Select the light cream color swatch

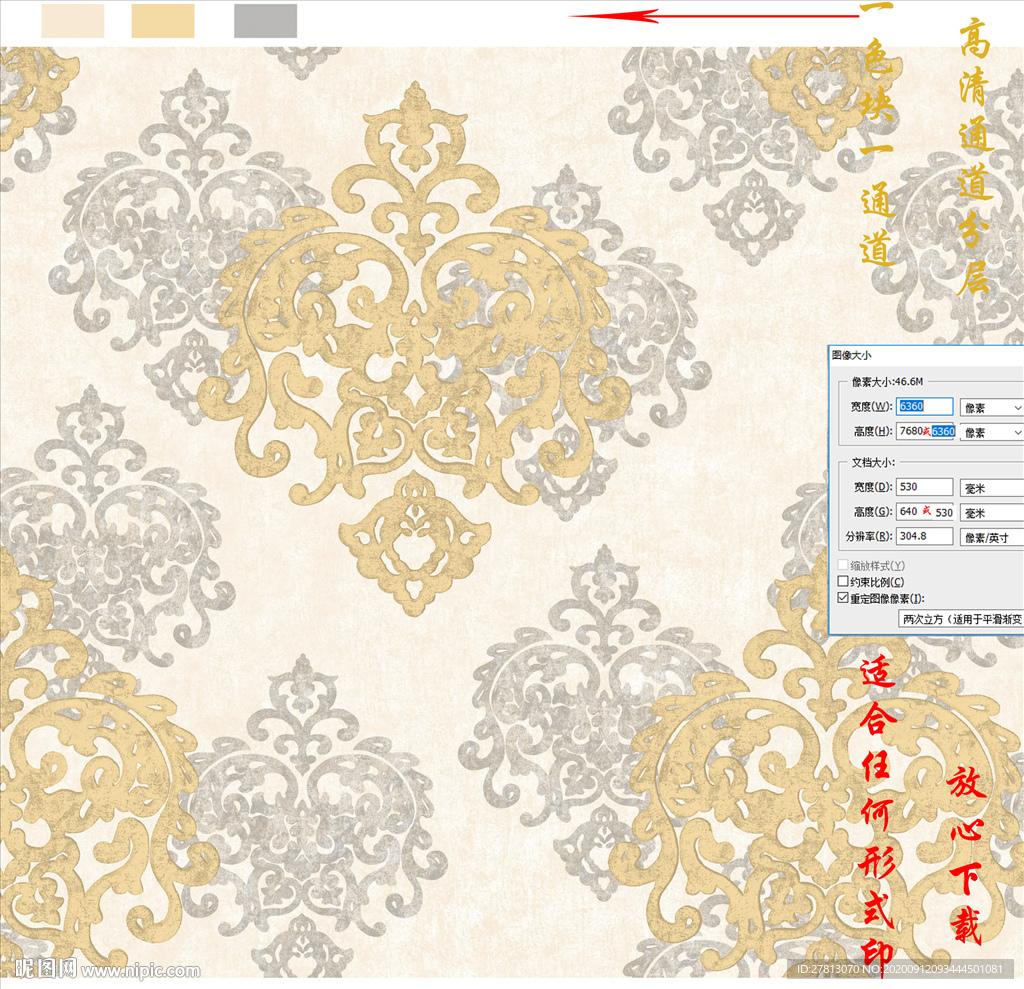point(72,21)
